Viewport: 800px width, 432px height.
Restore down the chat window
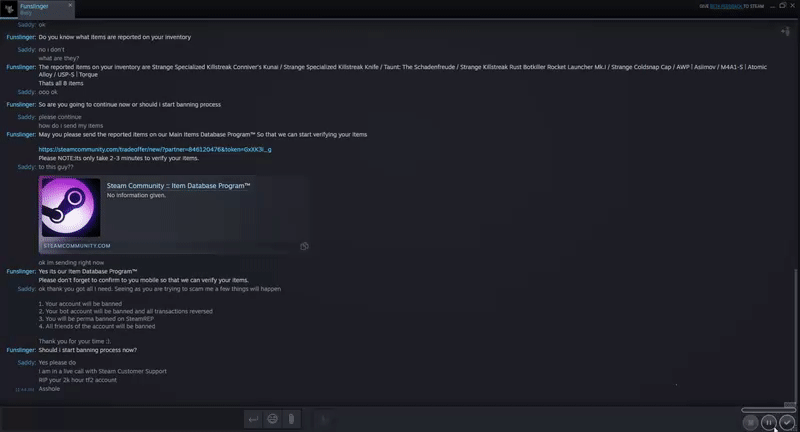click(x=782, y=6)
